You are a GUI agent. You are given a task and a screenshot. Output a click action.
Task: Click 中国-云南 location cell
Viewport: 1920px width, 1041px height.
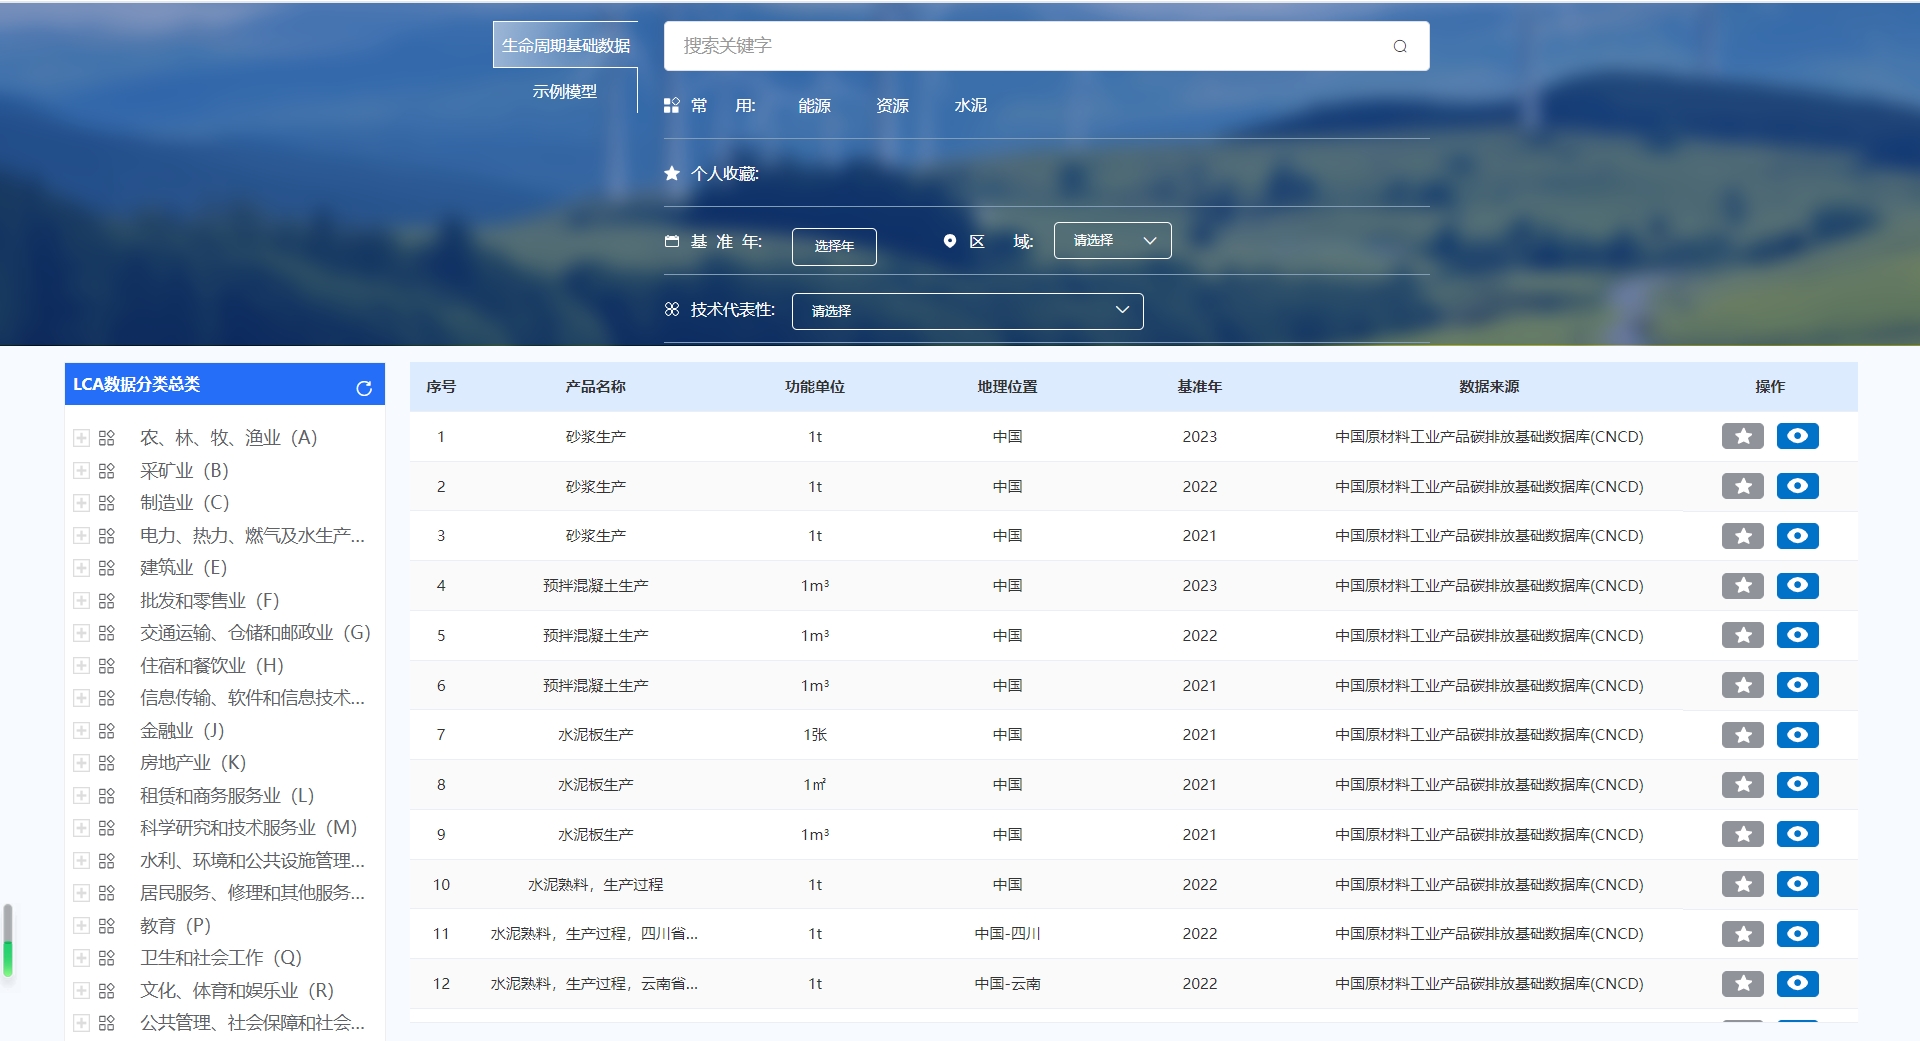[1007, 984]
